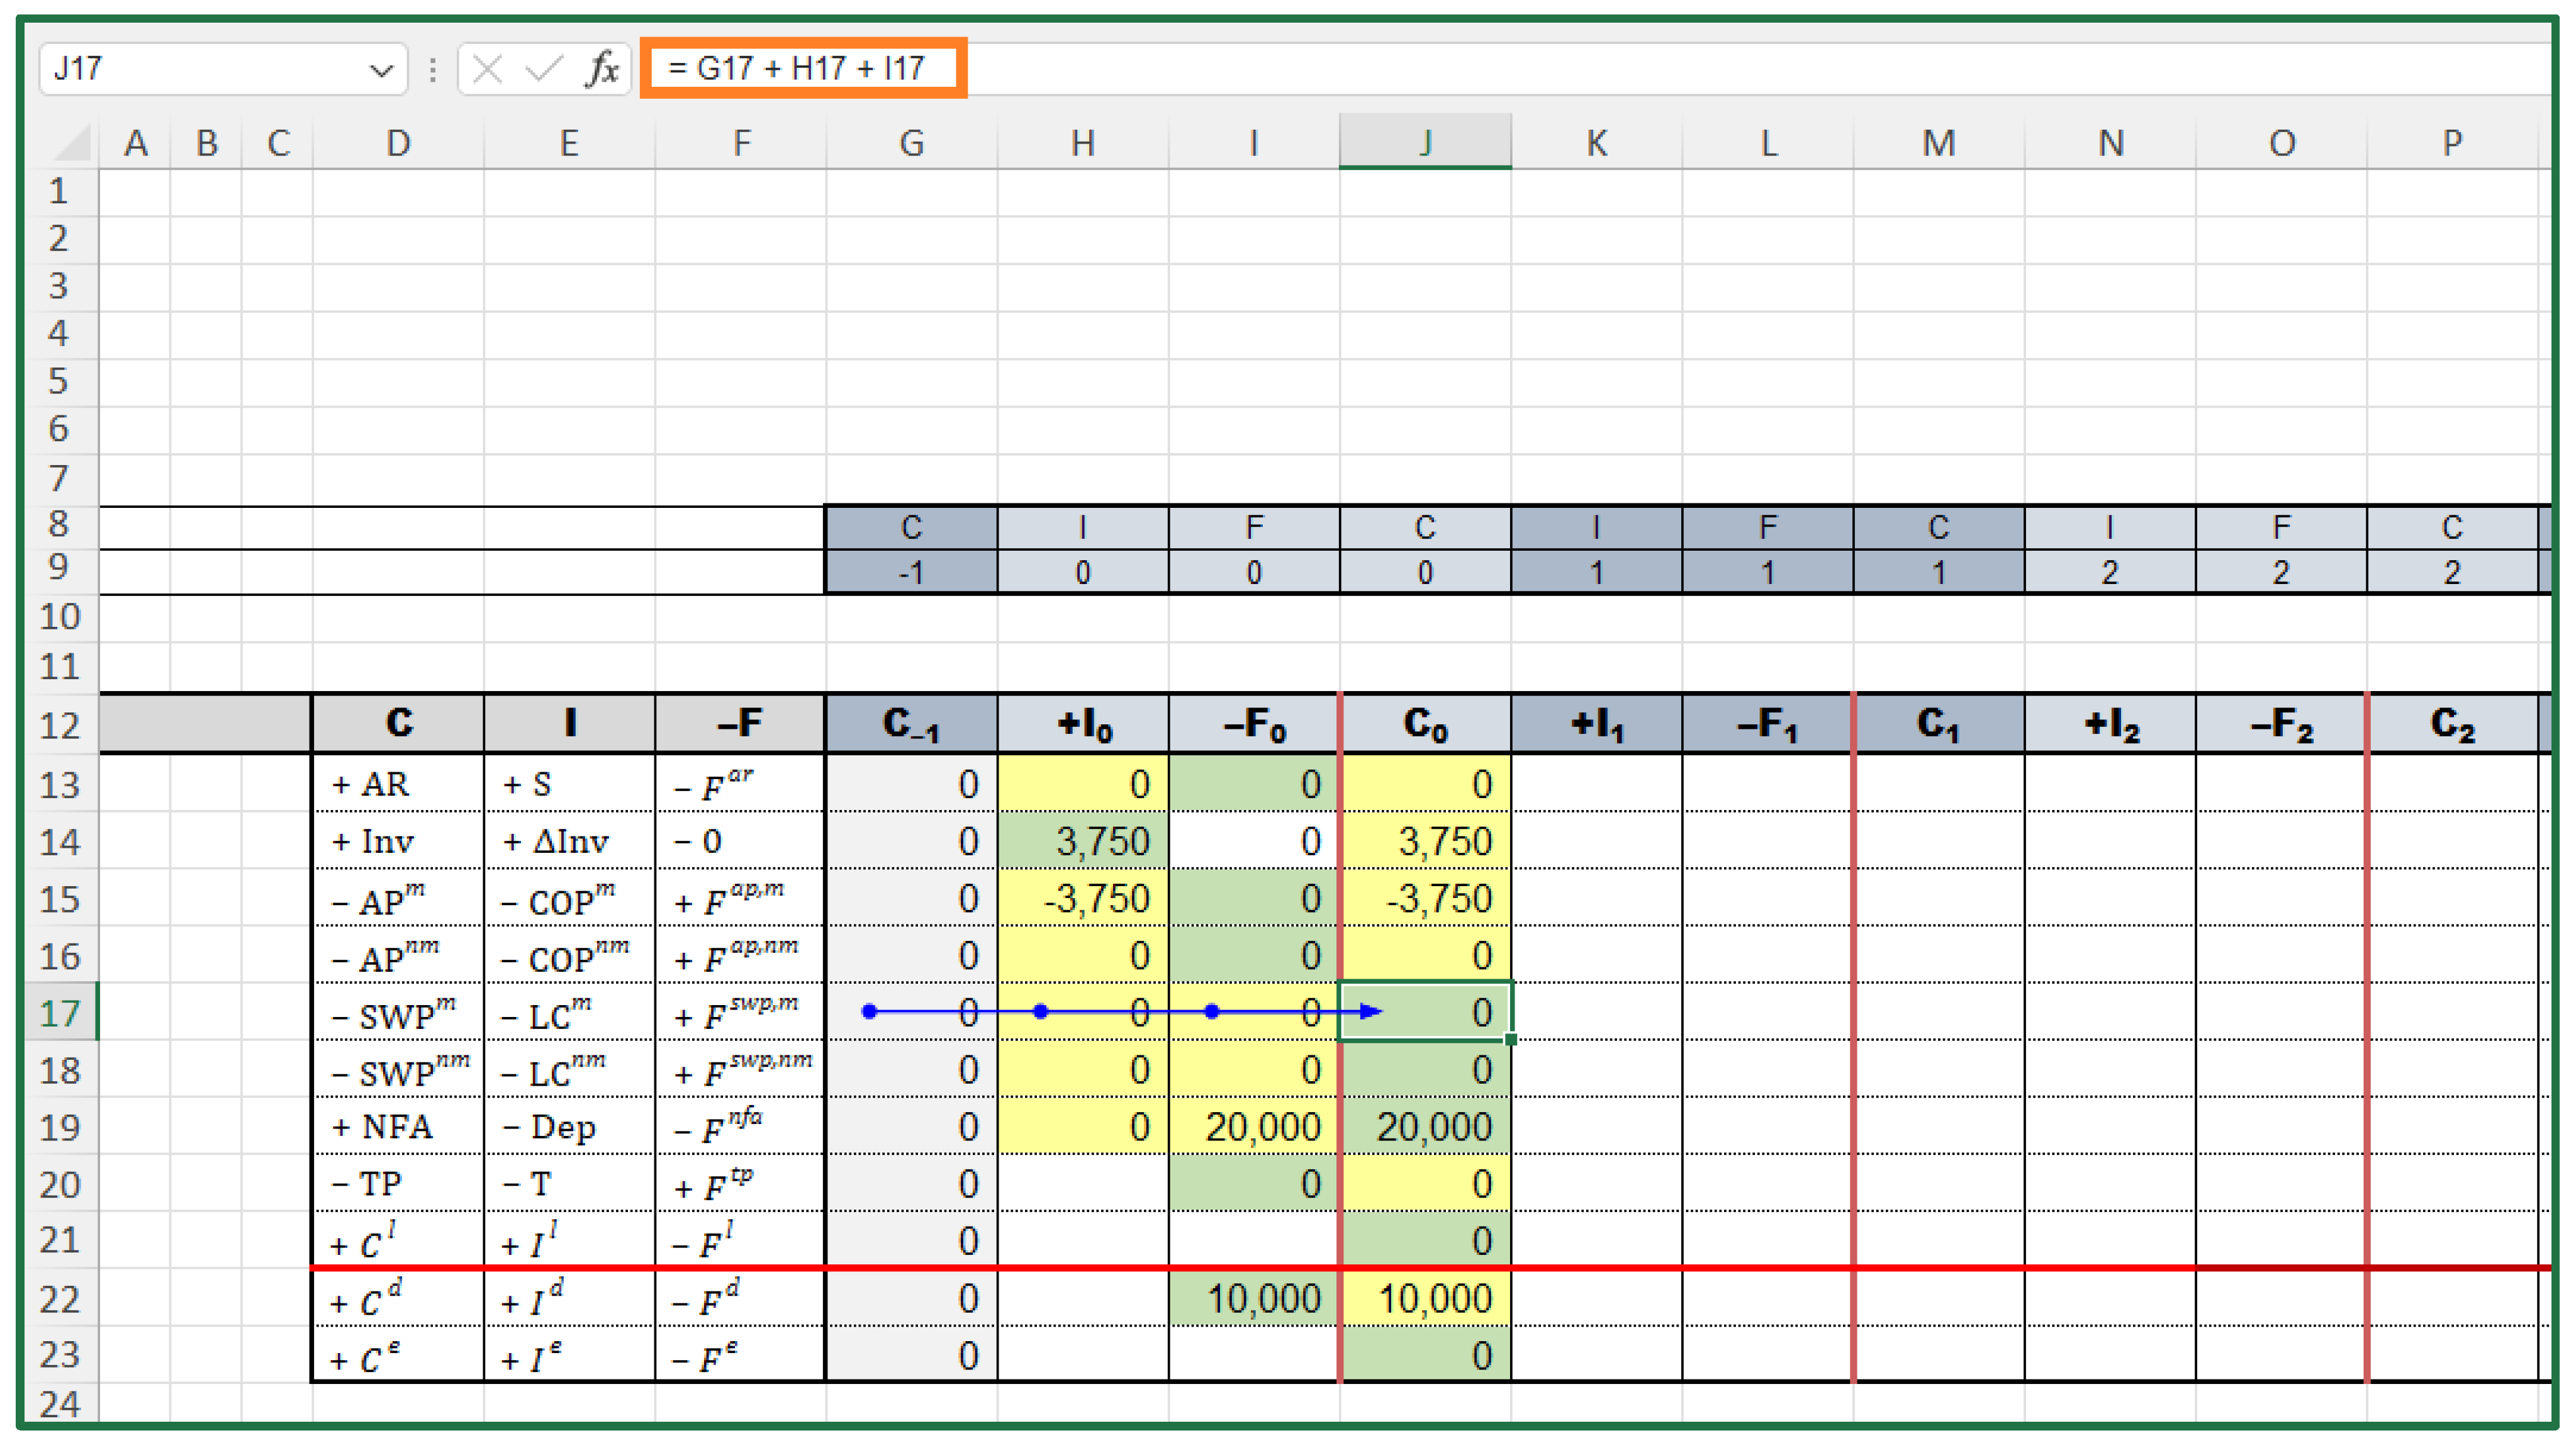The image size is (2576, 1445).
Task: Click the Insert Function fx icon
Action: pyautogui.click(x=602, y=69)
